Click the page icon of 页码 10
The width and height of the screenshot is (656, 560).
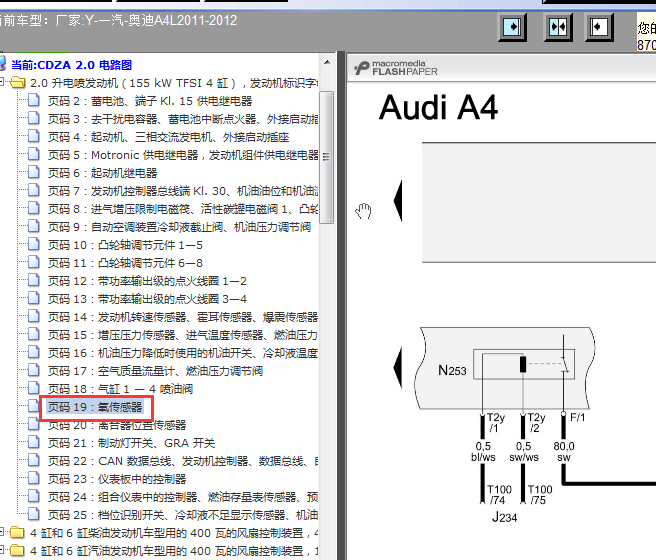point(33,245)
